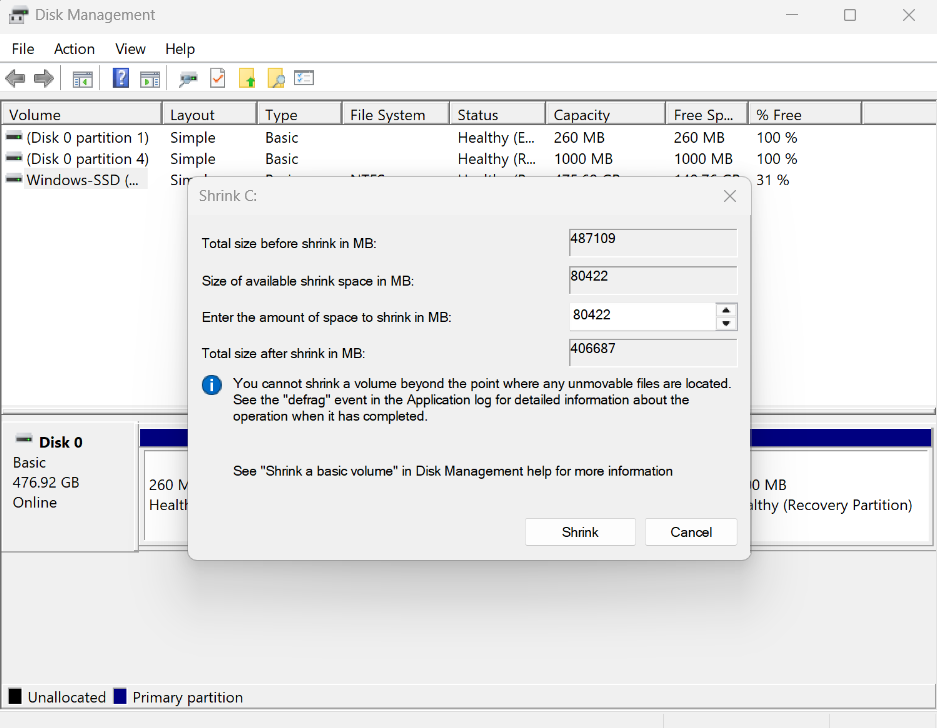The width and height of the screenshot is (937, 728).
Task: Select the Disk 0 partition 1 row
Action: (x=87, y=138)
